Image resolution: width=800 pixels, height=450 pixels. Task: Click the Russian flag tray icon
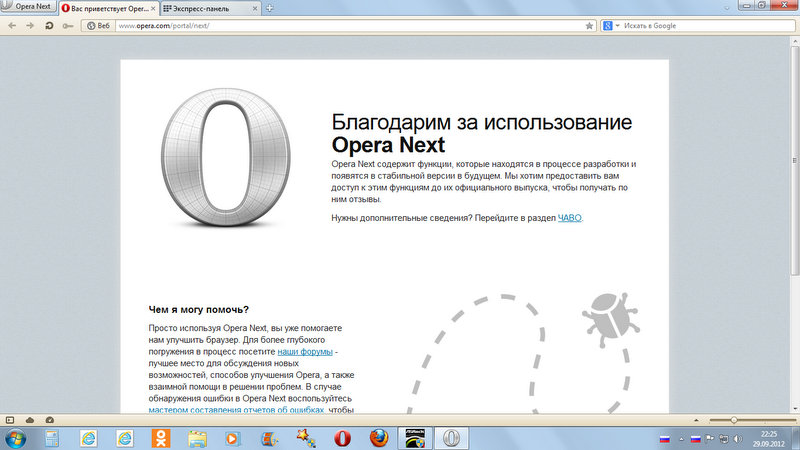coord(695,439)
